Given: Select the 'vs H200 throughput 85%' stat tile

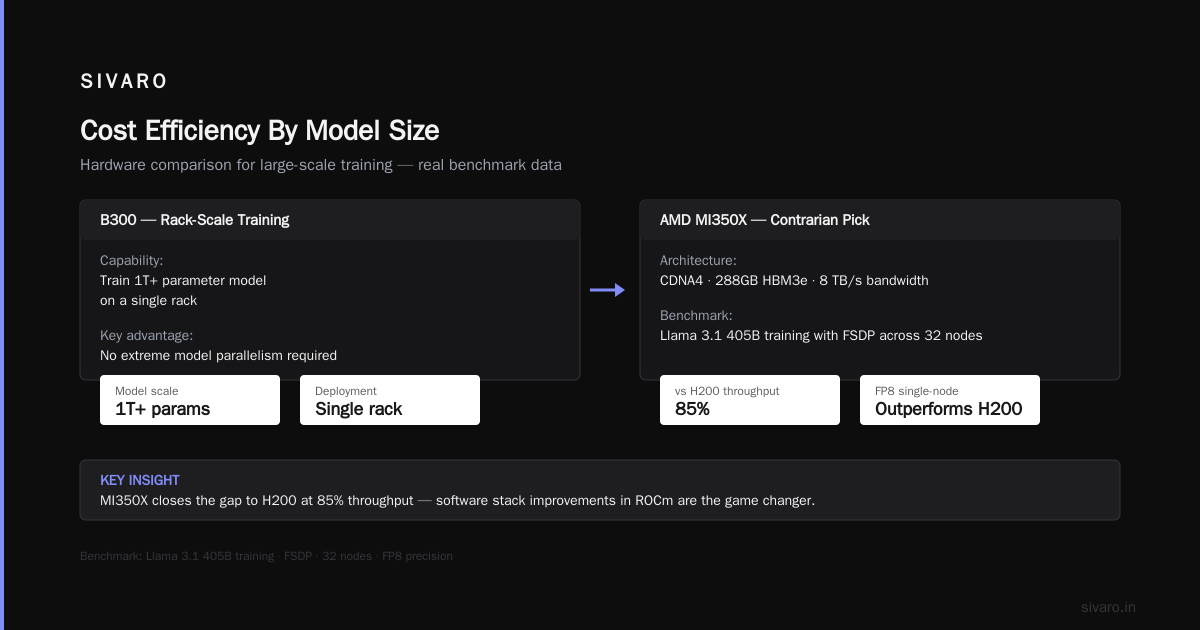Looking at the screenshot, I should [x=750, y=400].
